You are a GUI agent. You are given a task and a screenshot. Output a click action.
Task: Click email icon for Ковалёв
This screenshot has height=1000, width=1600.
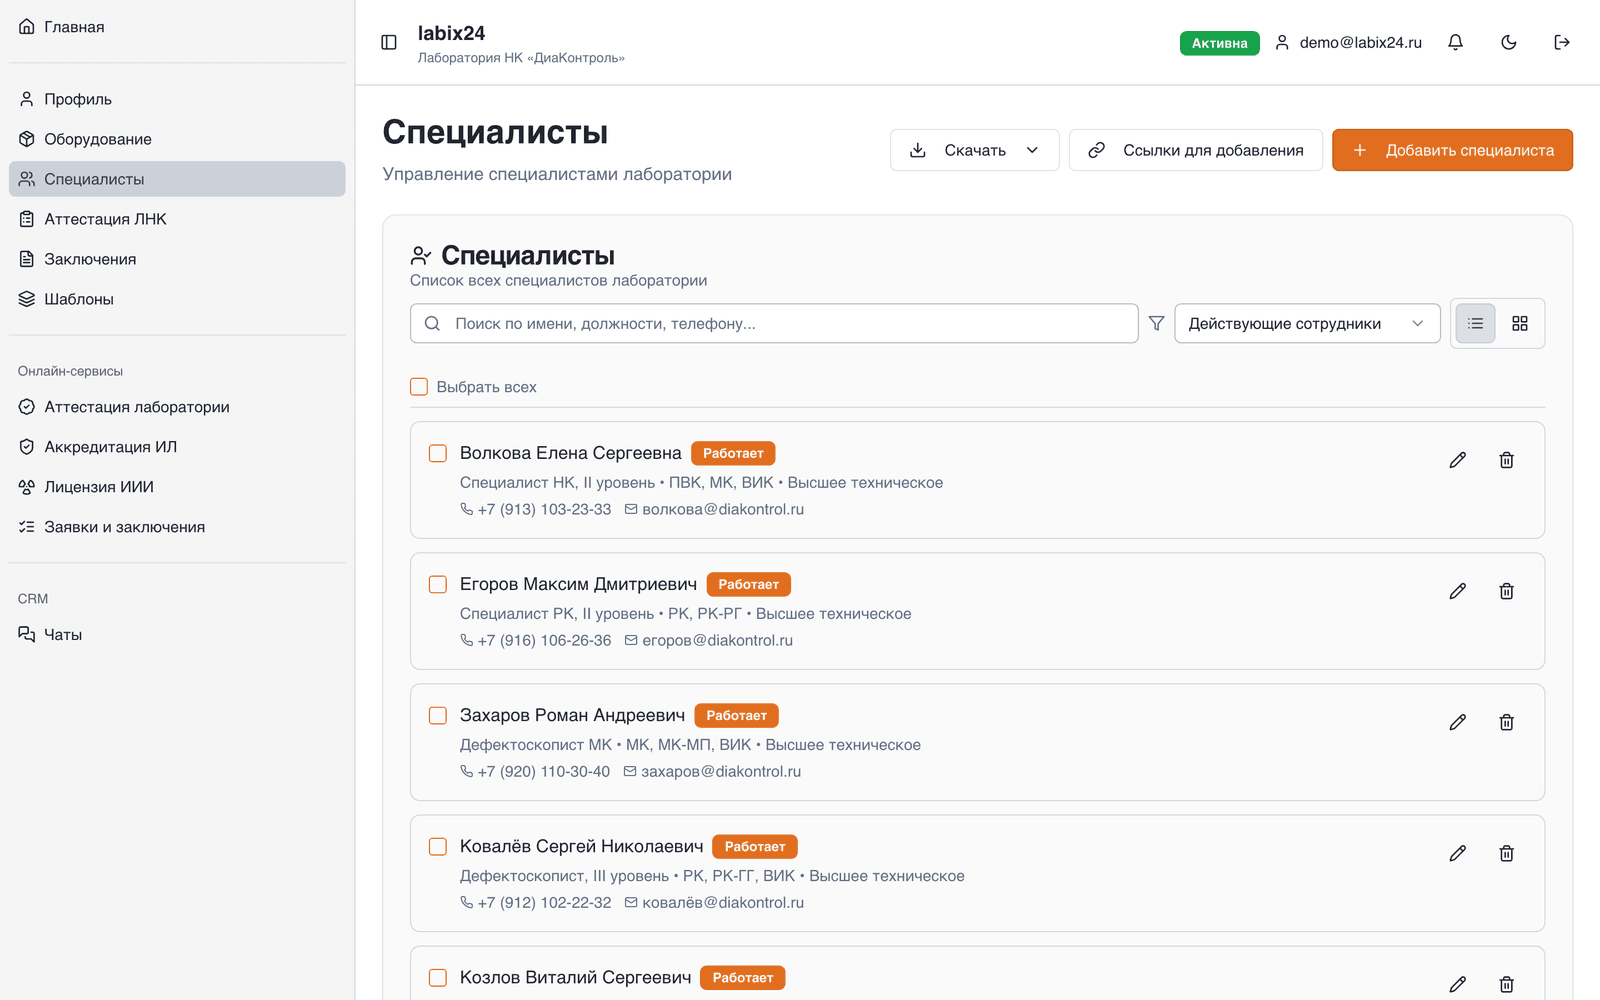631,902
